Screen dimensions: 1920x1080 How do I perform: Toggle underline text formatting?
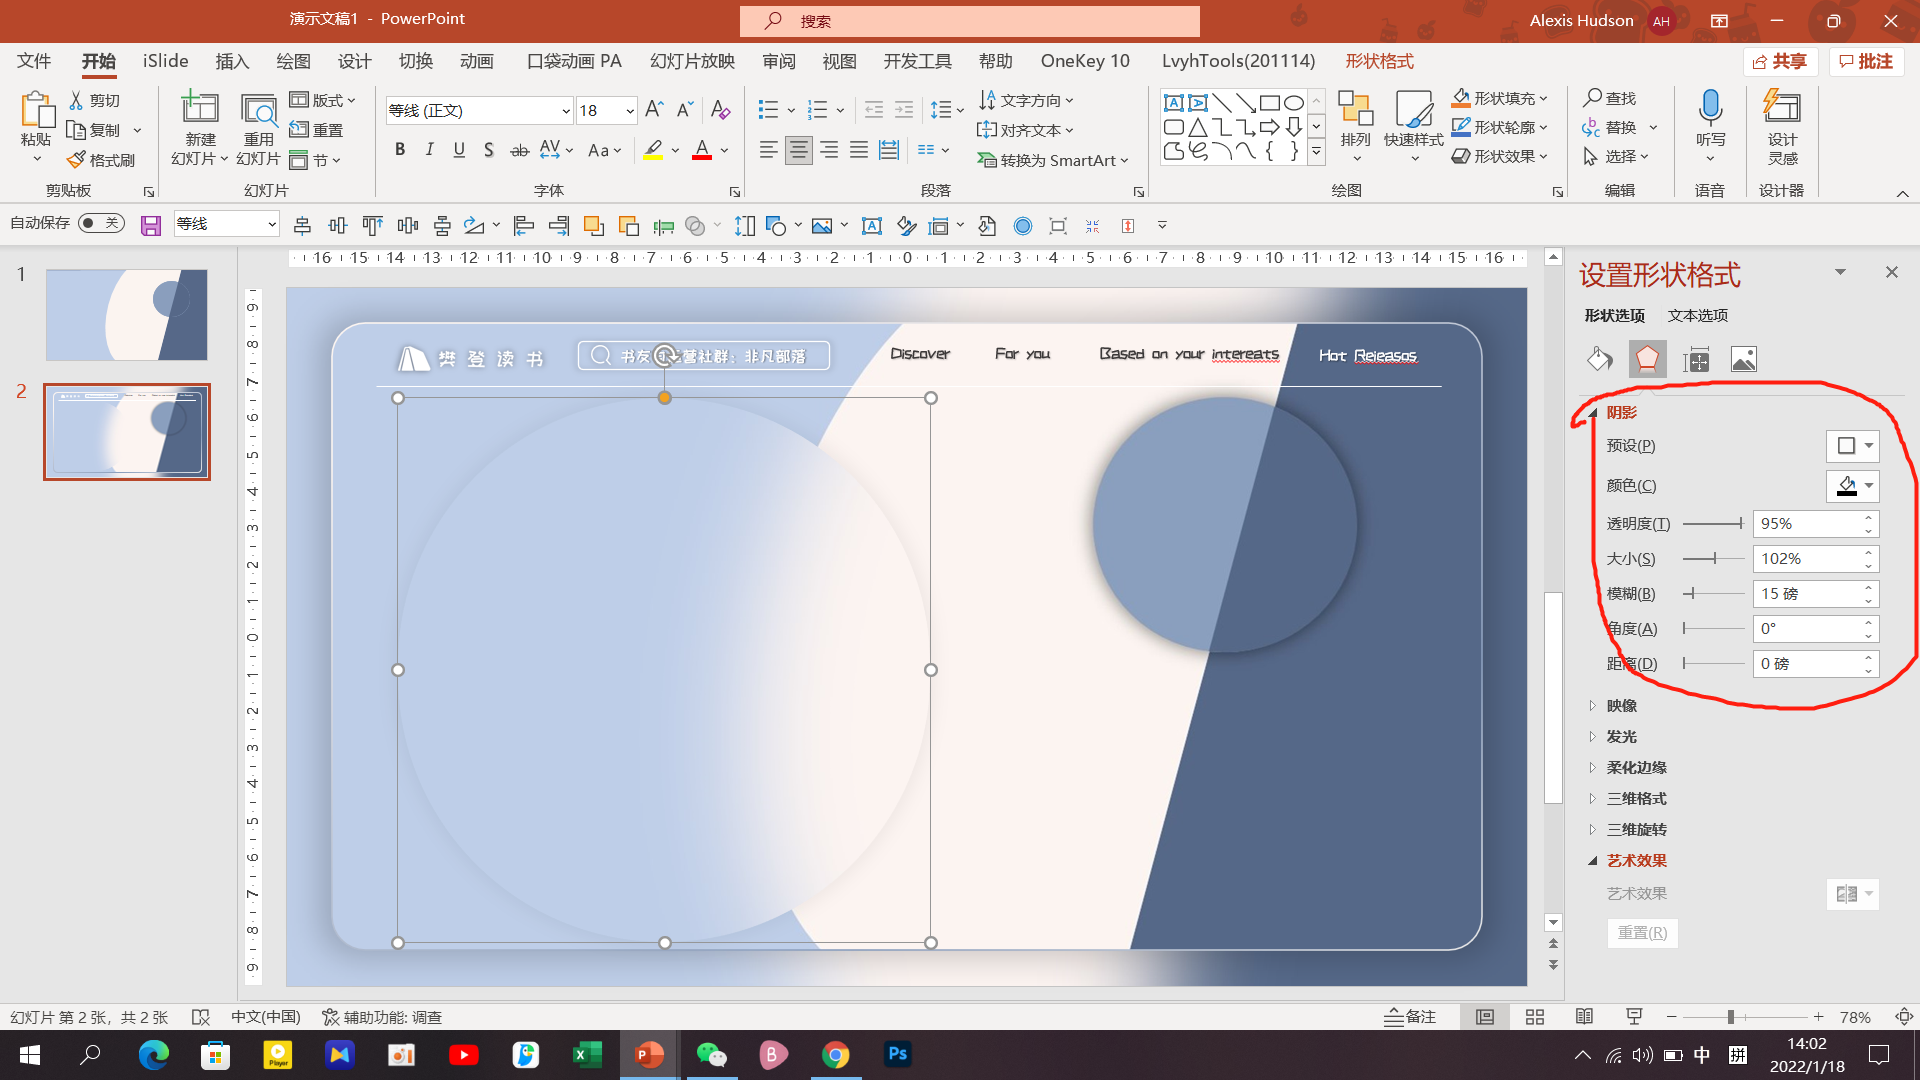point(459,150)
